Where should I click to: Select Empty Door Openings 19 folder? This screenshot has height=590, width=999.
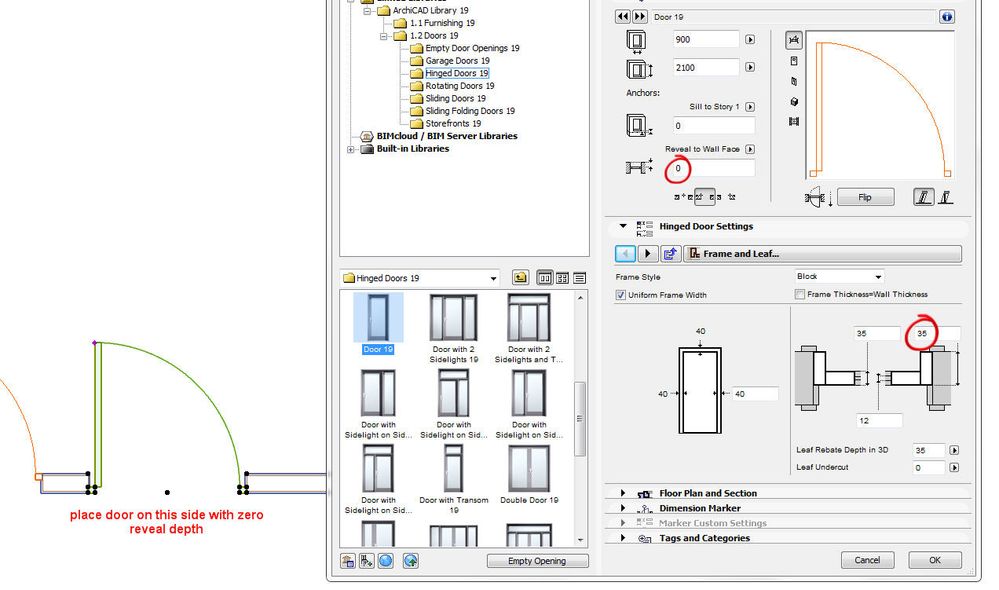[472, 48]
